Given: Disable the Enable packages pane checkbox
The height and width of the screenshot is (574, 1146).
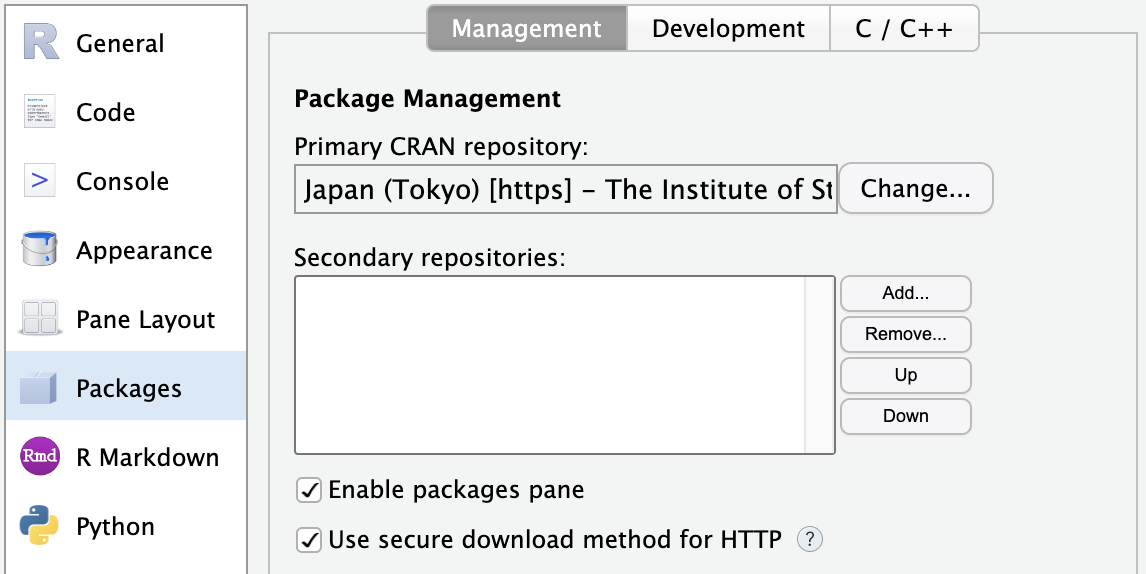Looking at the screenshot, I should pos(310,490).
